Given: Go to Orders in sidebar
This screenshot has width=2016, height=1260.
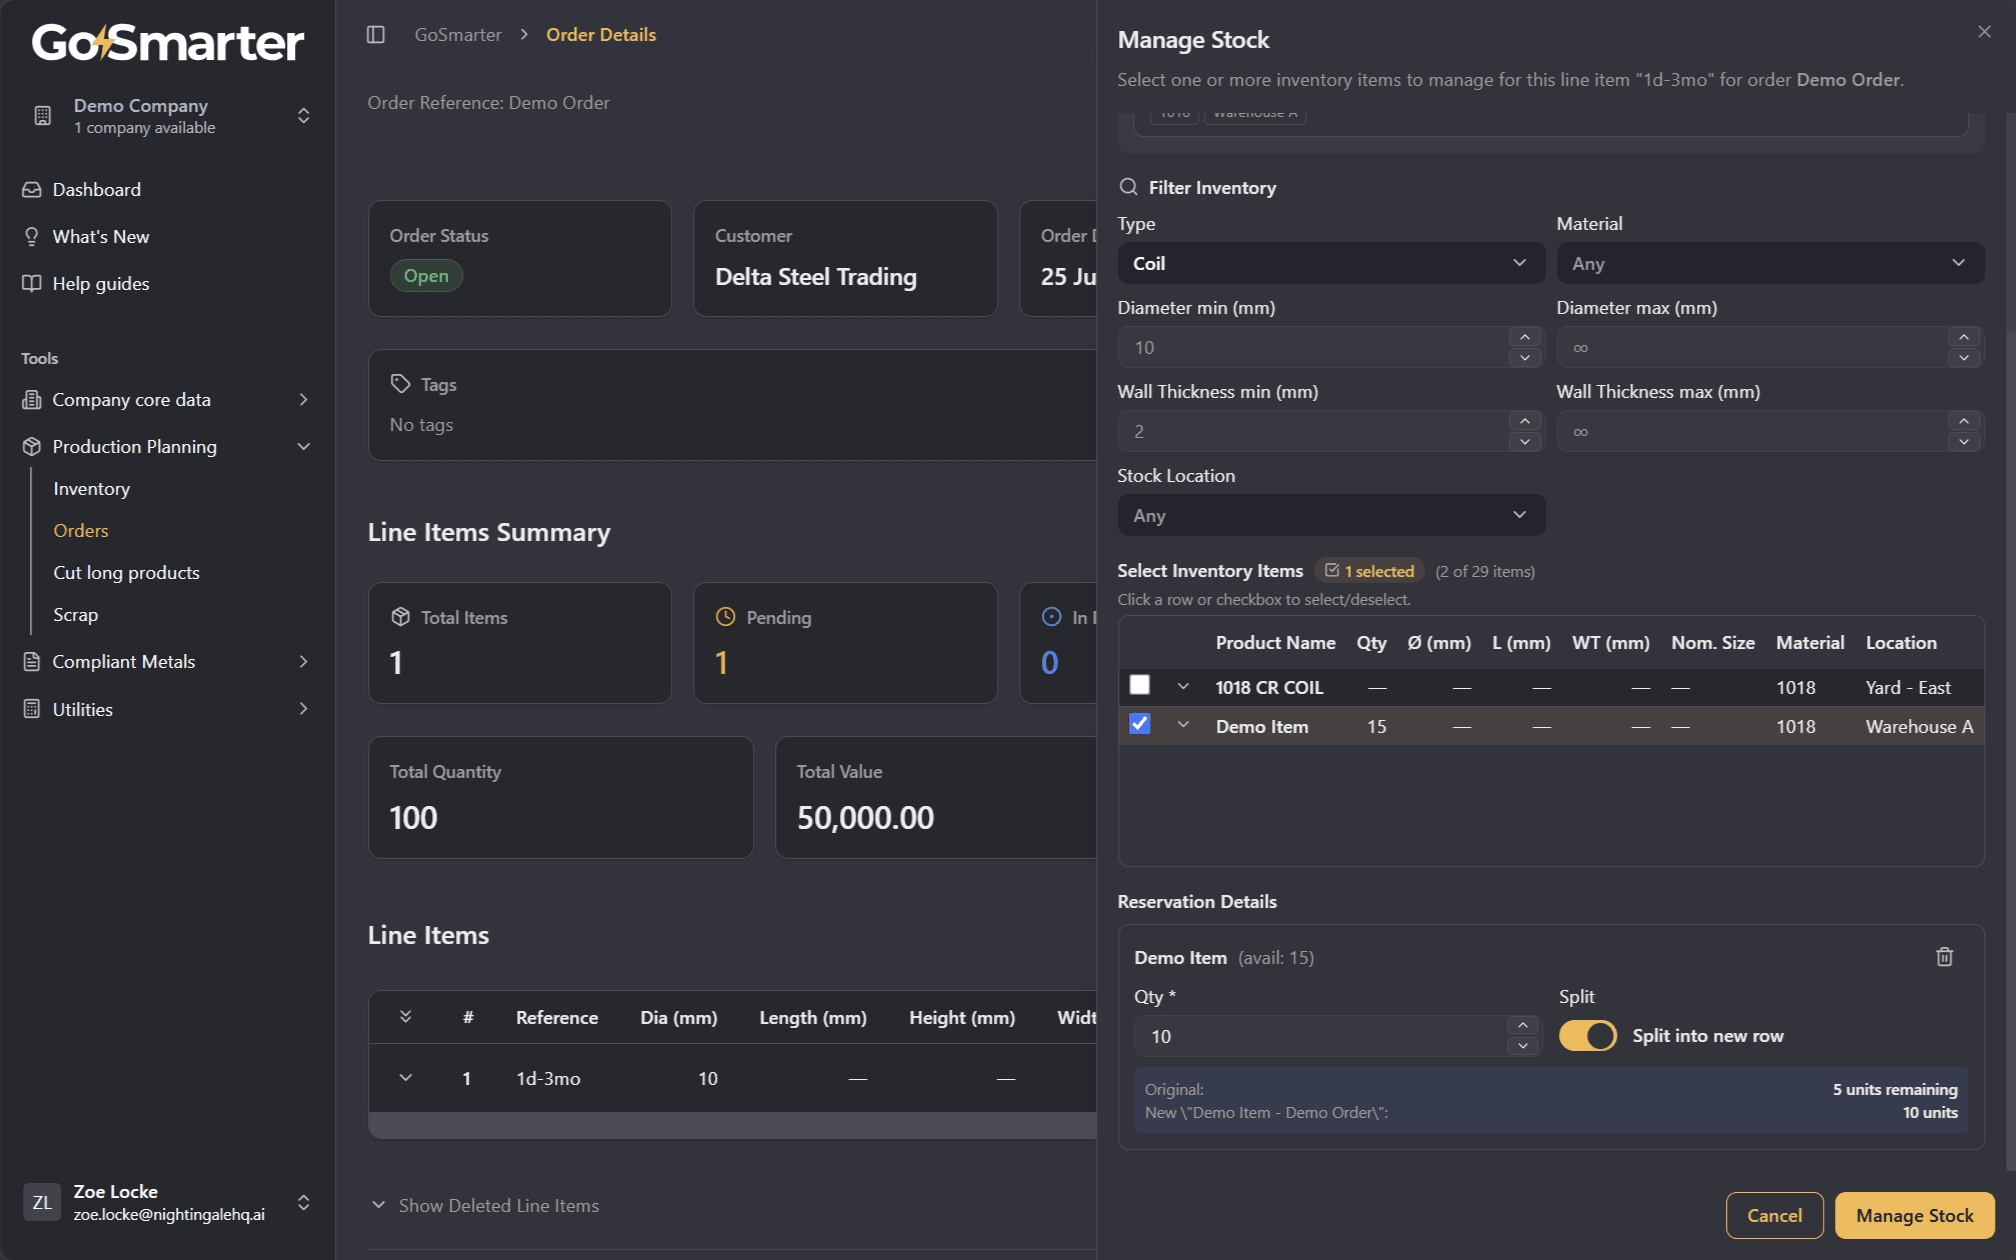Looking at the screenshot, I should 81,531.
